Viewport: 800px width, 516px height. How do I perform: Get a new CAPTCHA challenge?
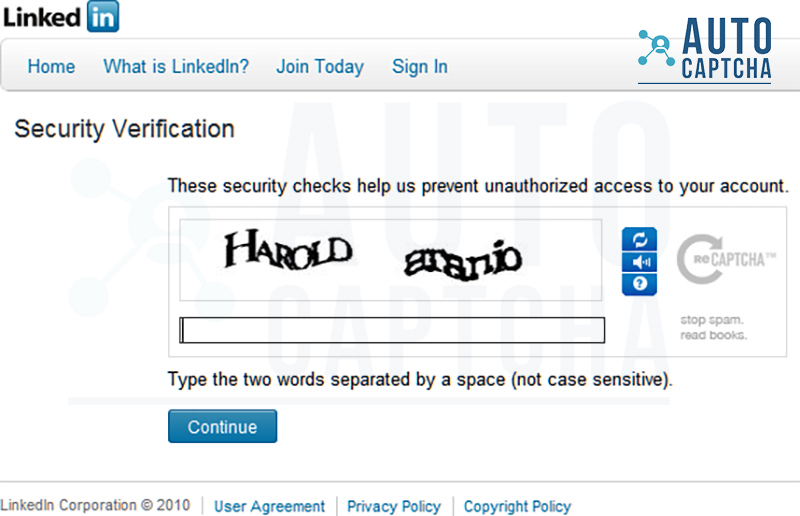click(x=639, y=239)
